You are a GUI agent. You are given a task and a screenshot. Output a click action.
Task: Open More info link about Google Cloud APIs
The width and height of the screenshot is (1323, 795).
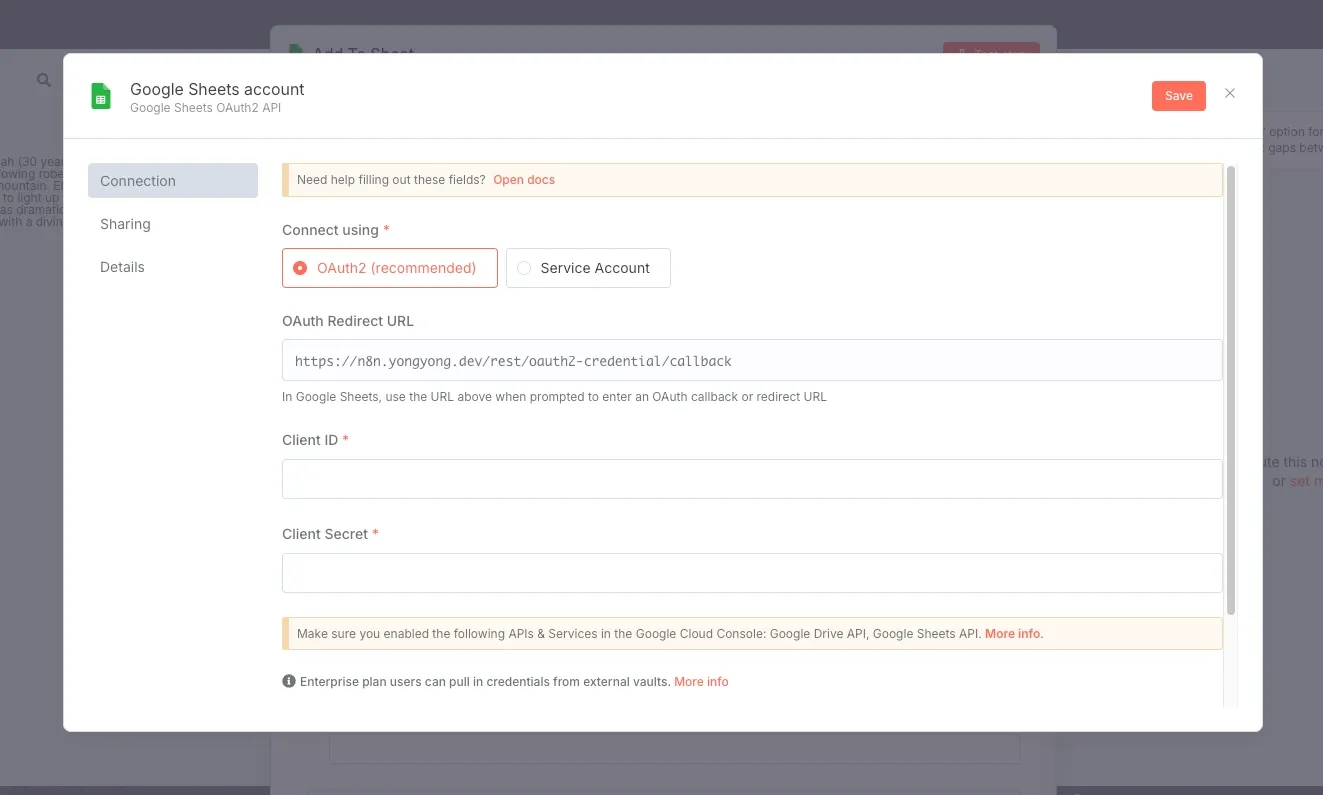pyautogui.click(x=1013, y=634)
